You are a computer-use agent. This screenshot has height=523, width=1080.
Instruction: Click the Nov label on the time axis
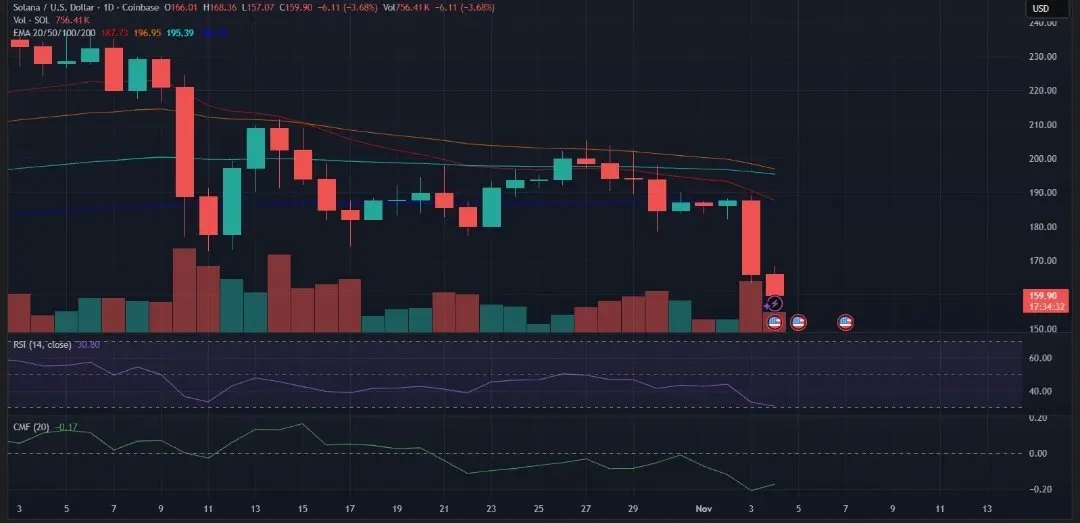704,509
